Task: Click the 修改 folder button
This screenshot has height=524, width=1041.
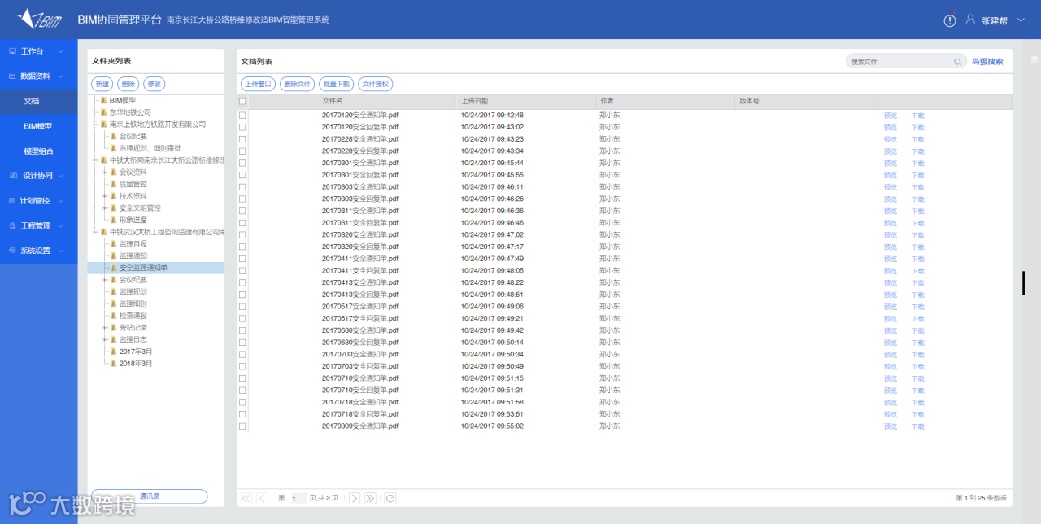Action: point(154,84)
